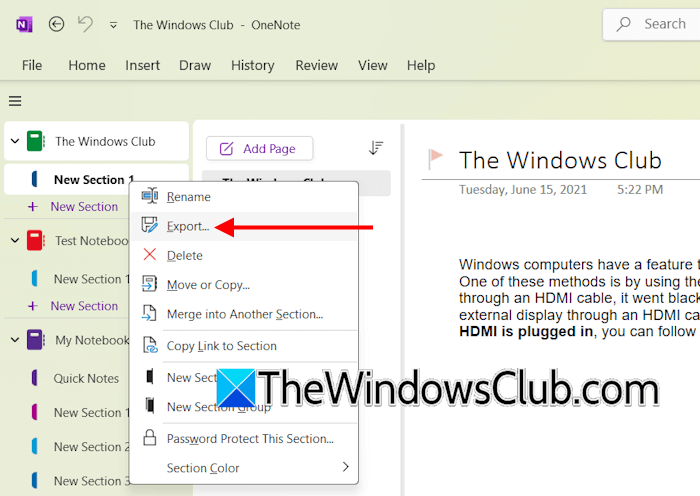Click the New Section 1 tab icon under My Notebook
The width and height of the screenshot is (700, 496).
coord(34,412)
